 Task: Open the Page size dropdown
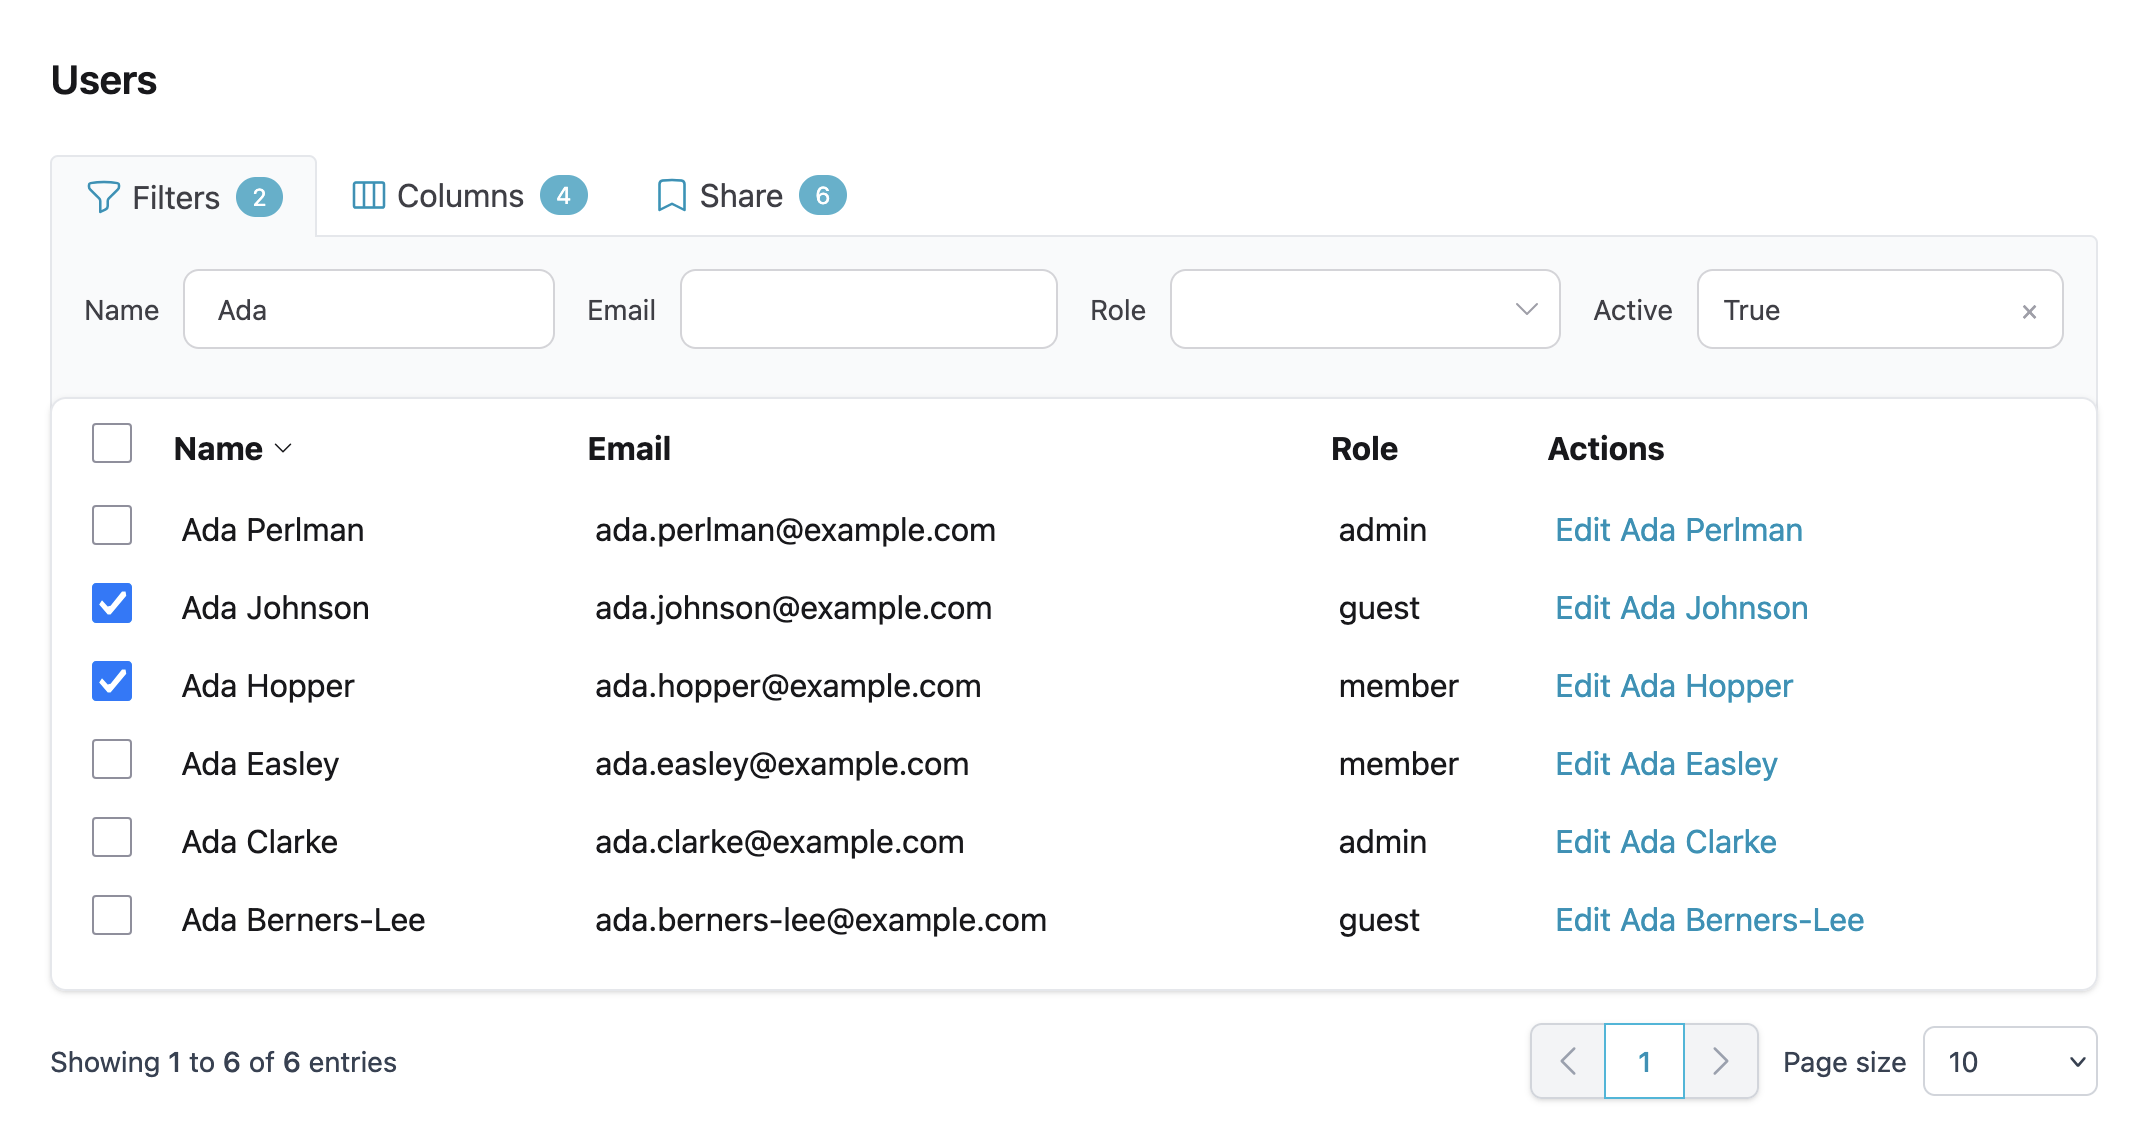pos(2010,1061)
